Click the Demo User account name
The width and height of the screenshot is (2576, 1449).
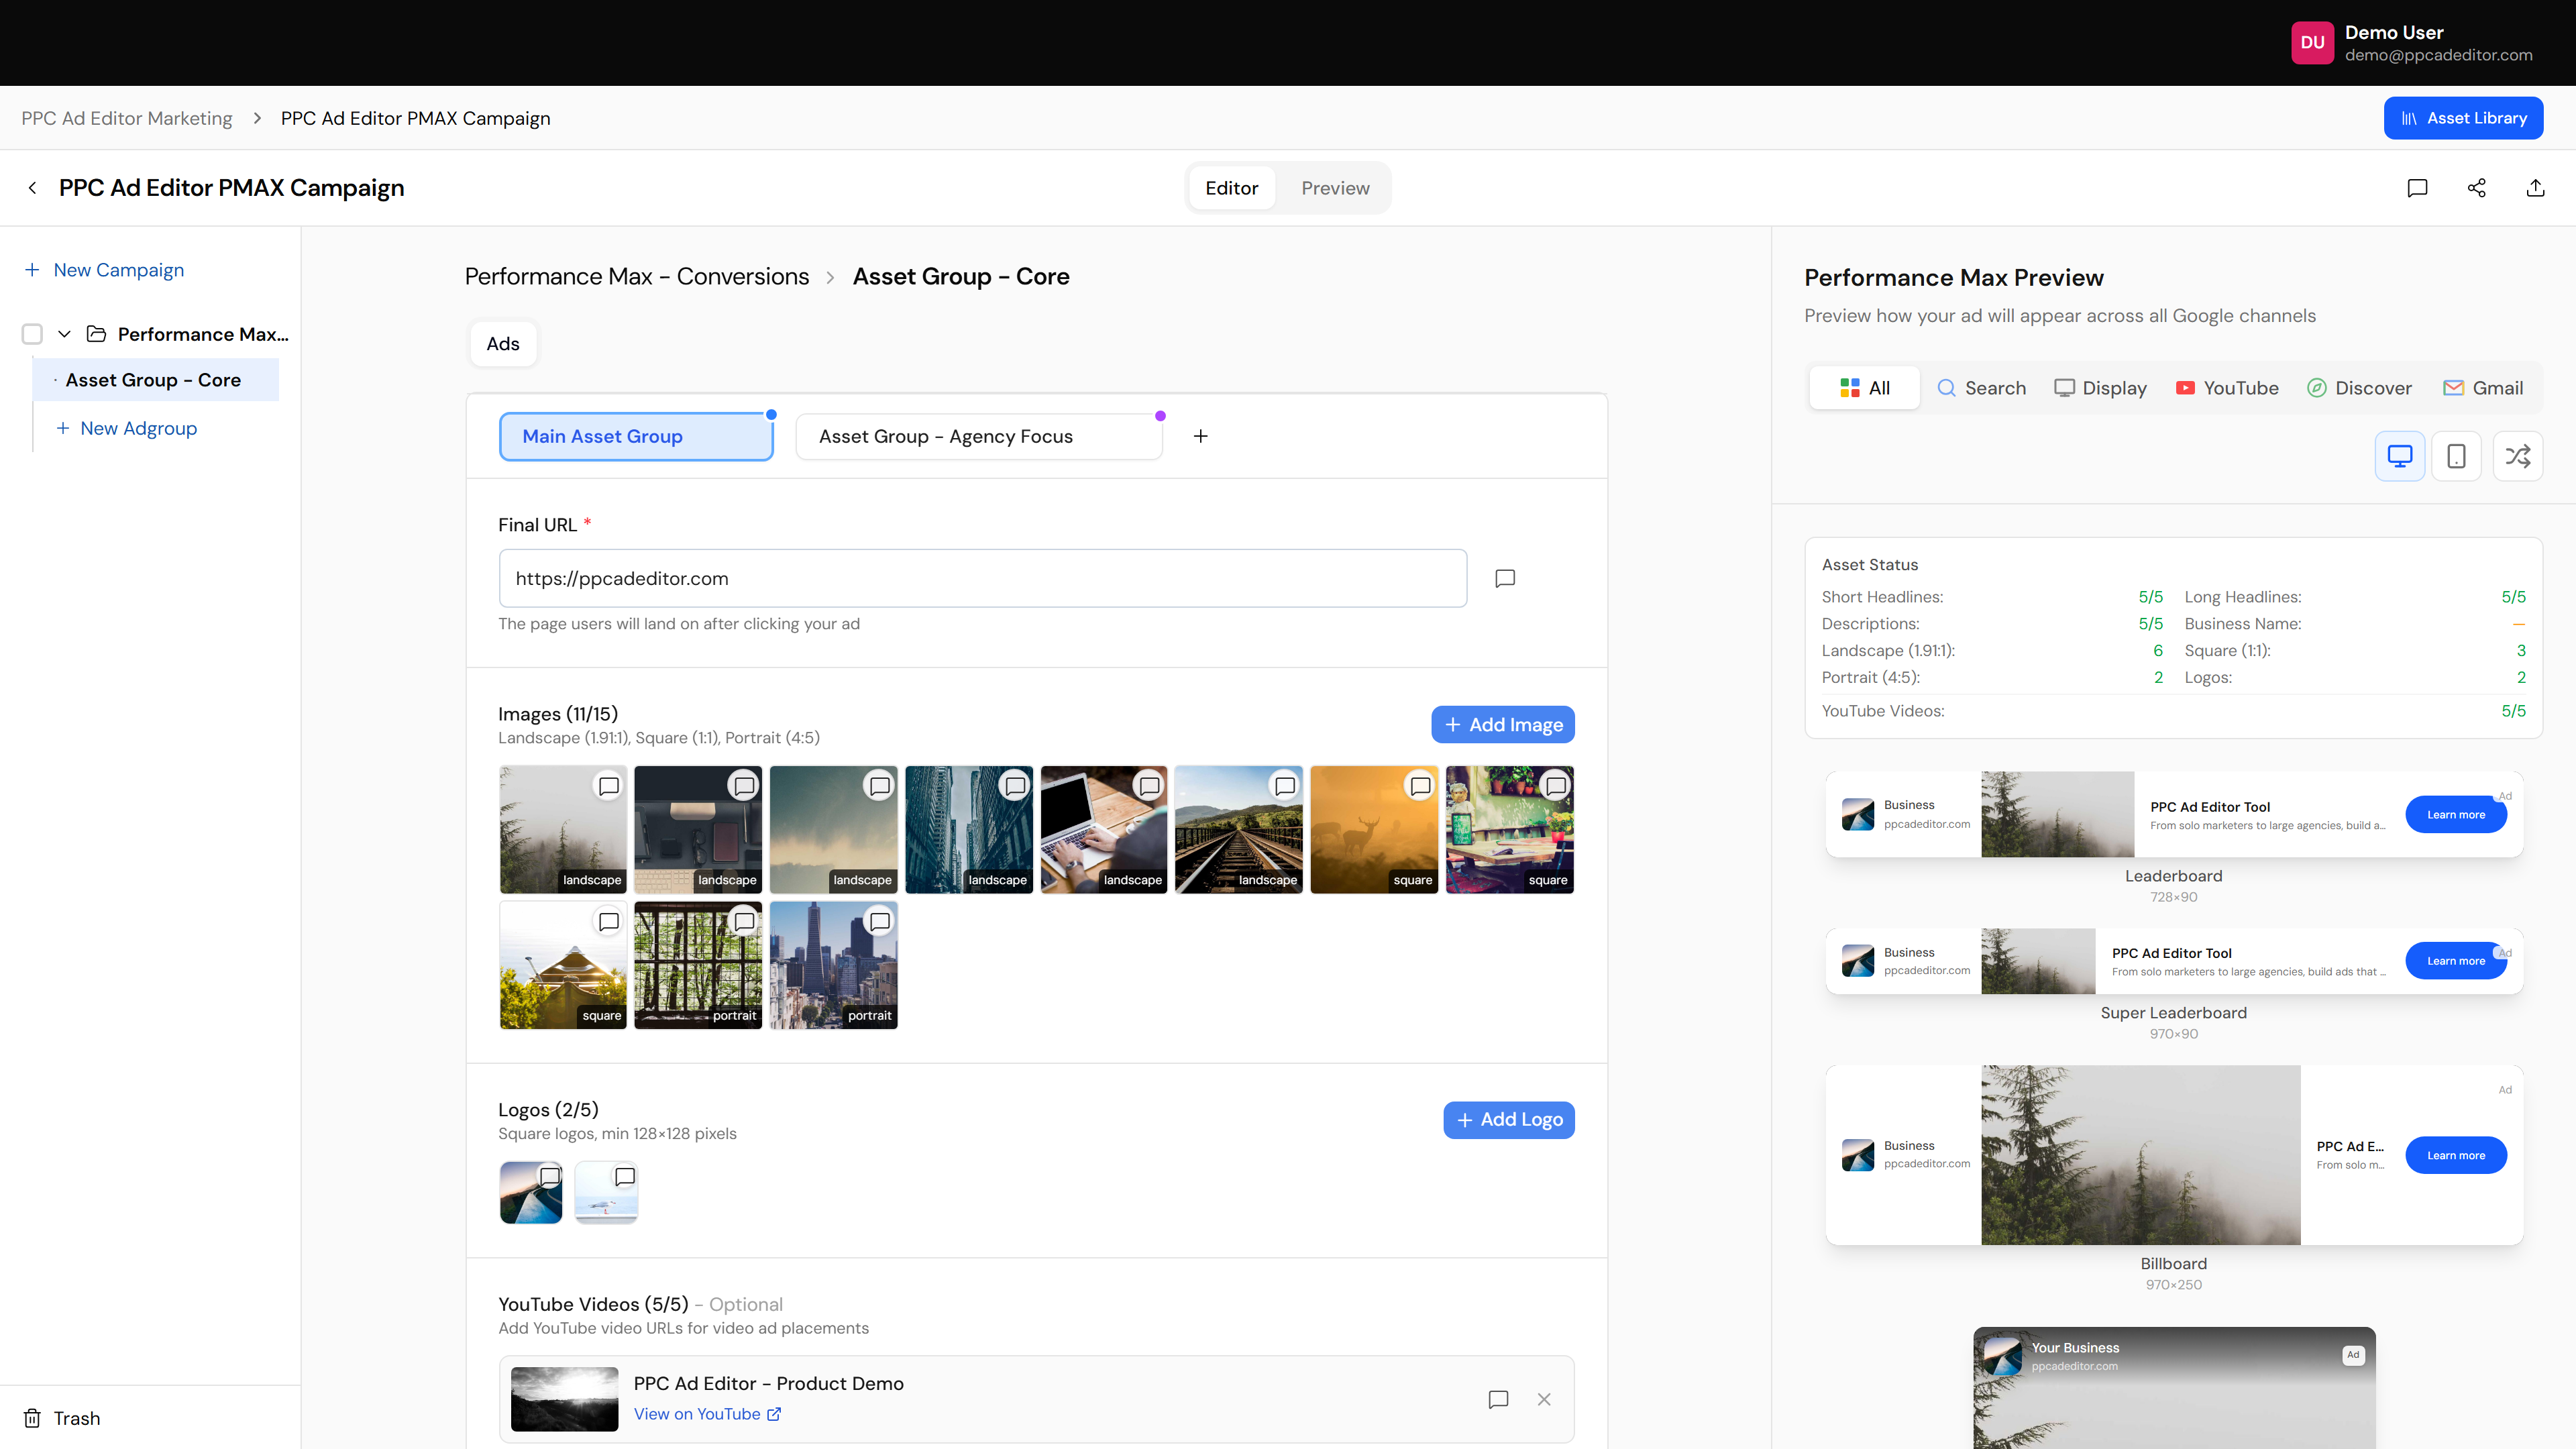2393,32
